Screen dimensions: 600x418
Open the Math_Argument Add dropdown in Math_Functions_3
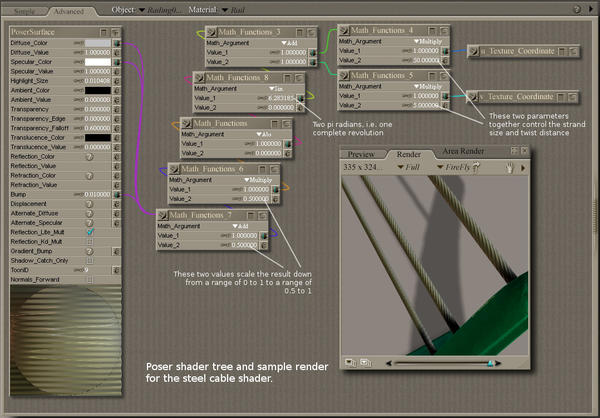click(x=290, y=43)
